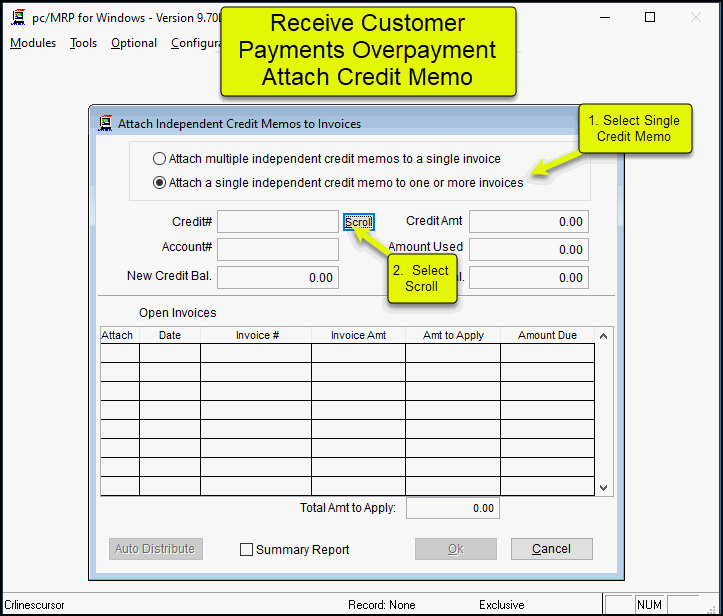
Task: Select attach a single independent credit memo option
Action: (159, 183)
